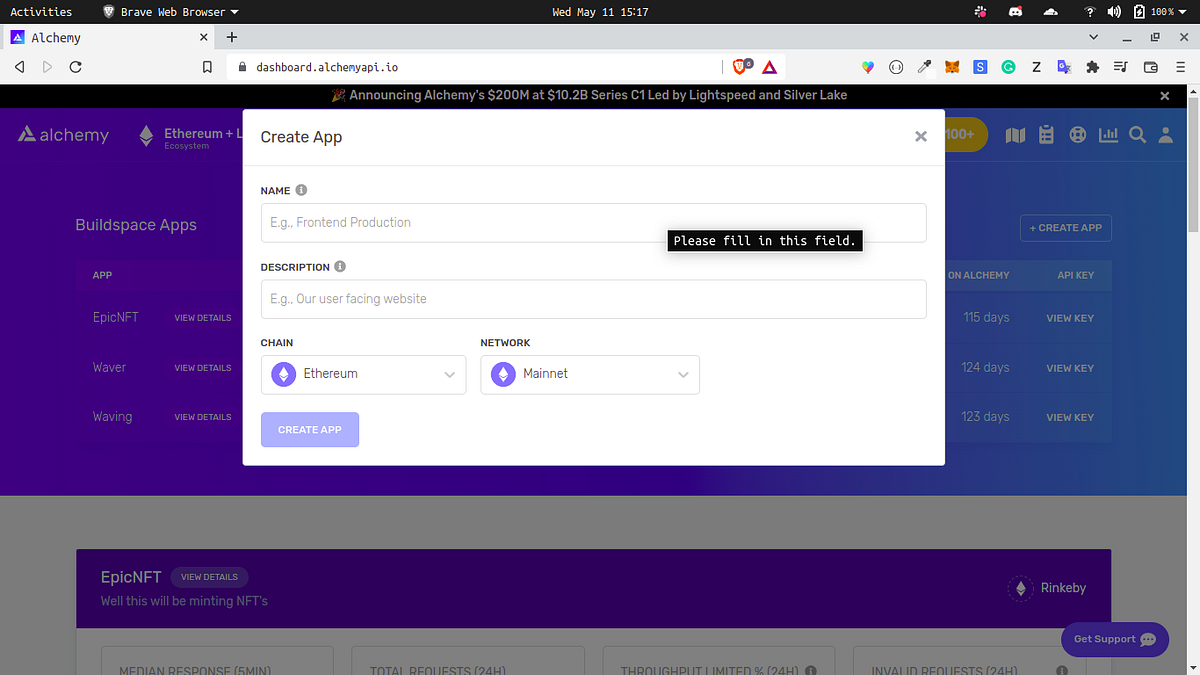This screenshot has width=1200, height=675.
Task: Open the Network dropdown showing Mainnet
Action: click(x=590, y=374)
